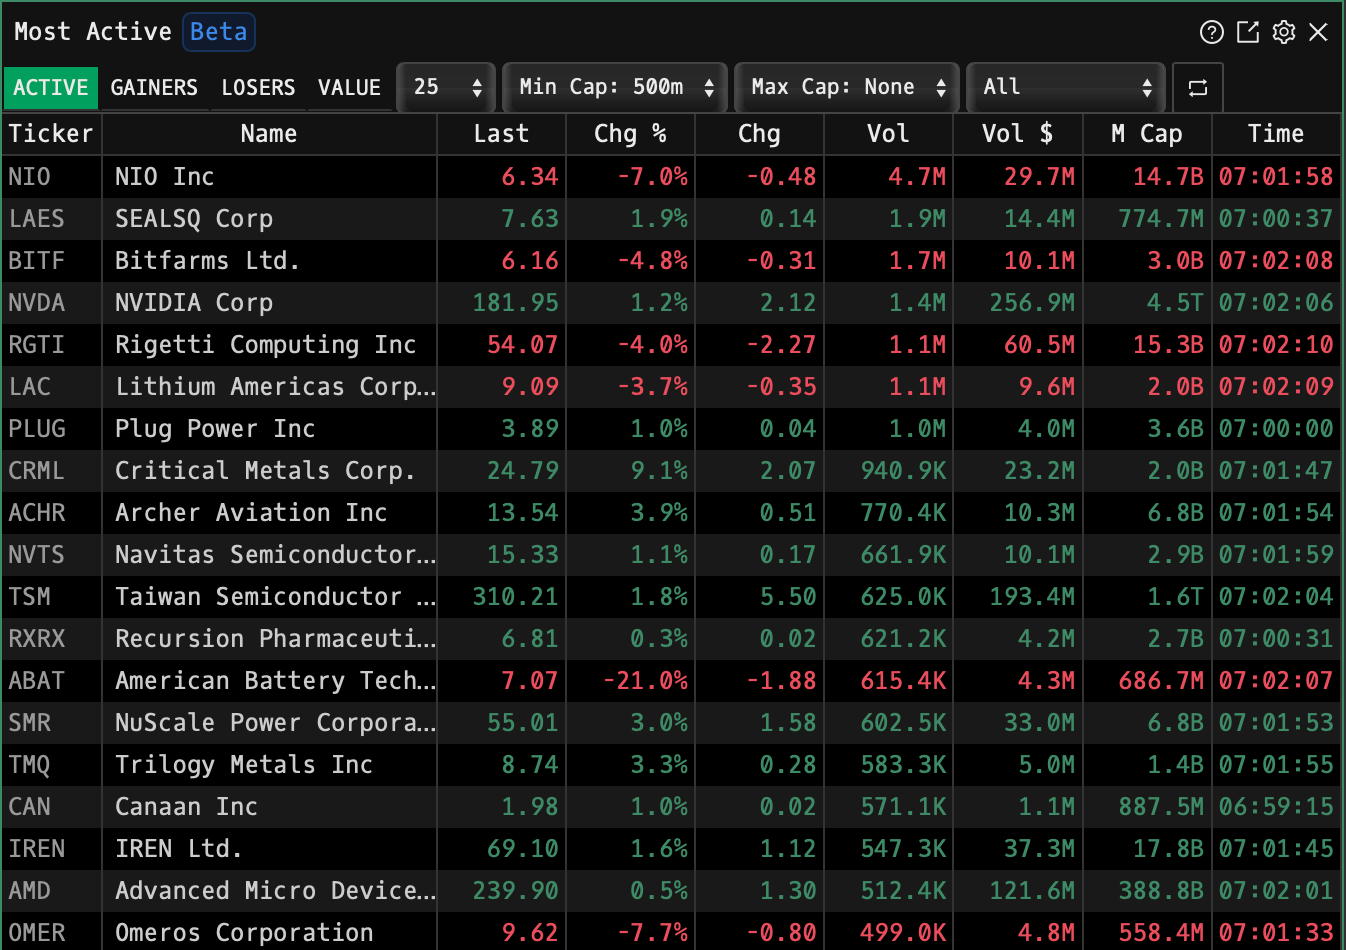Click the 310.21 last price

[x=516, y=597]
